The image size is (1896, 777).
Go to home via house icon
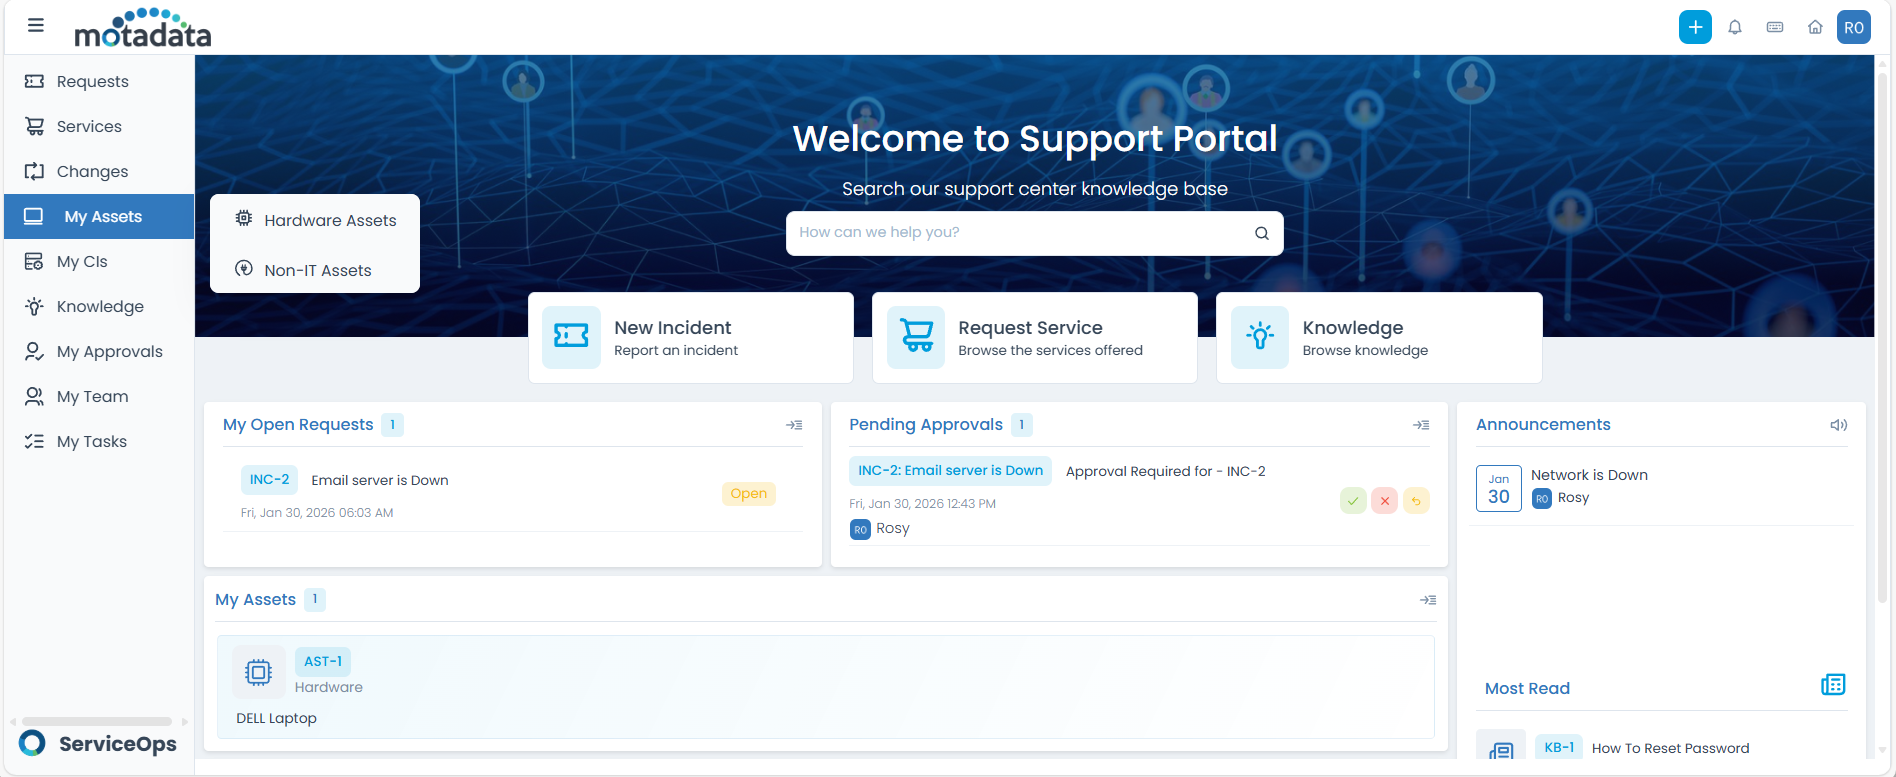(x=1815, y=27)
